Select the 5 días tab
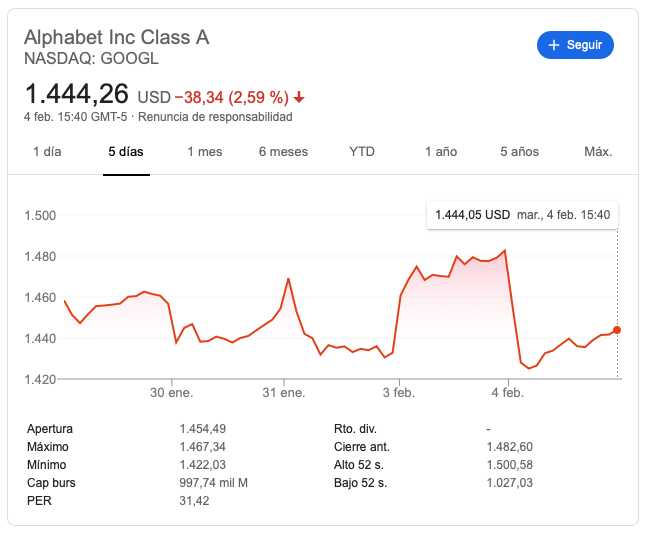The width and height of the screenshot is (646, 534). click(126, 152)
